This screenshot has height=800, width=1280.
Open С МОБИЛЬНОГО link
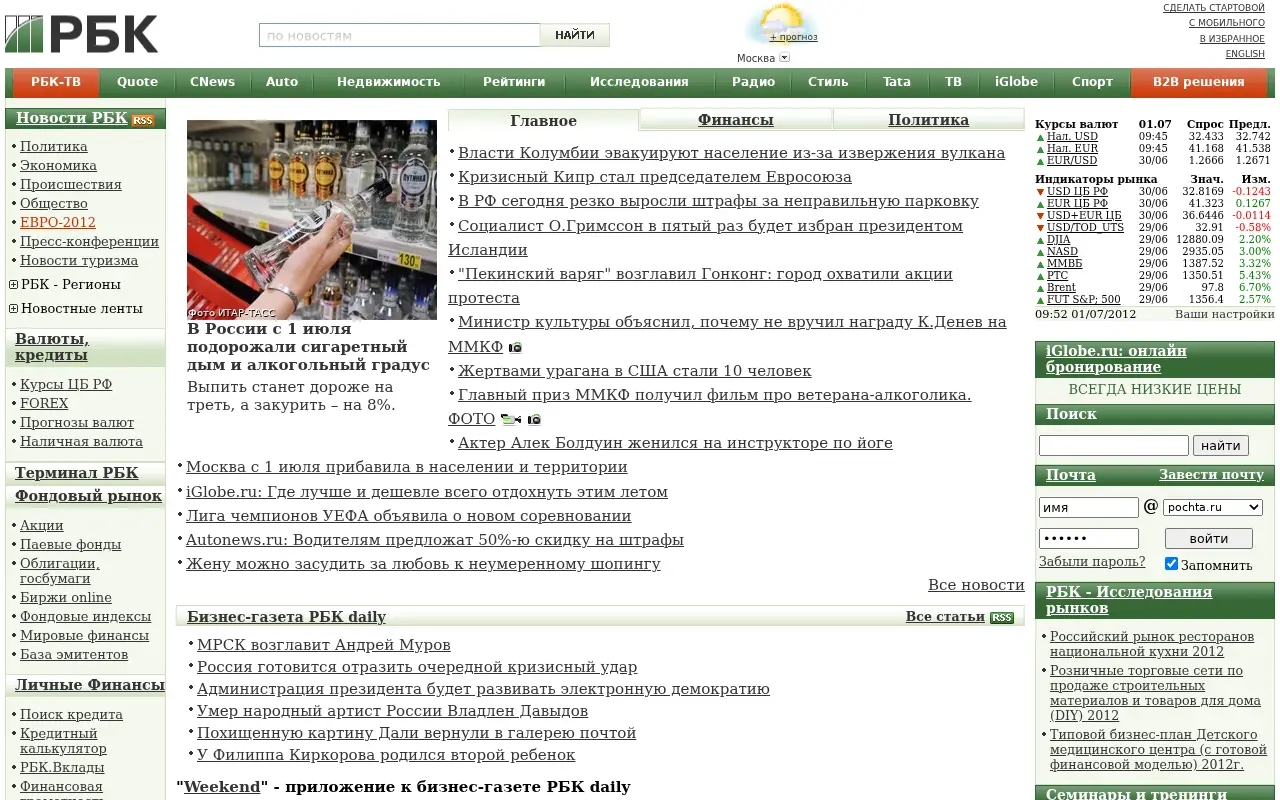point(1227,23)
